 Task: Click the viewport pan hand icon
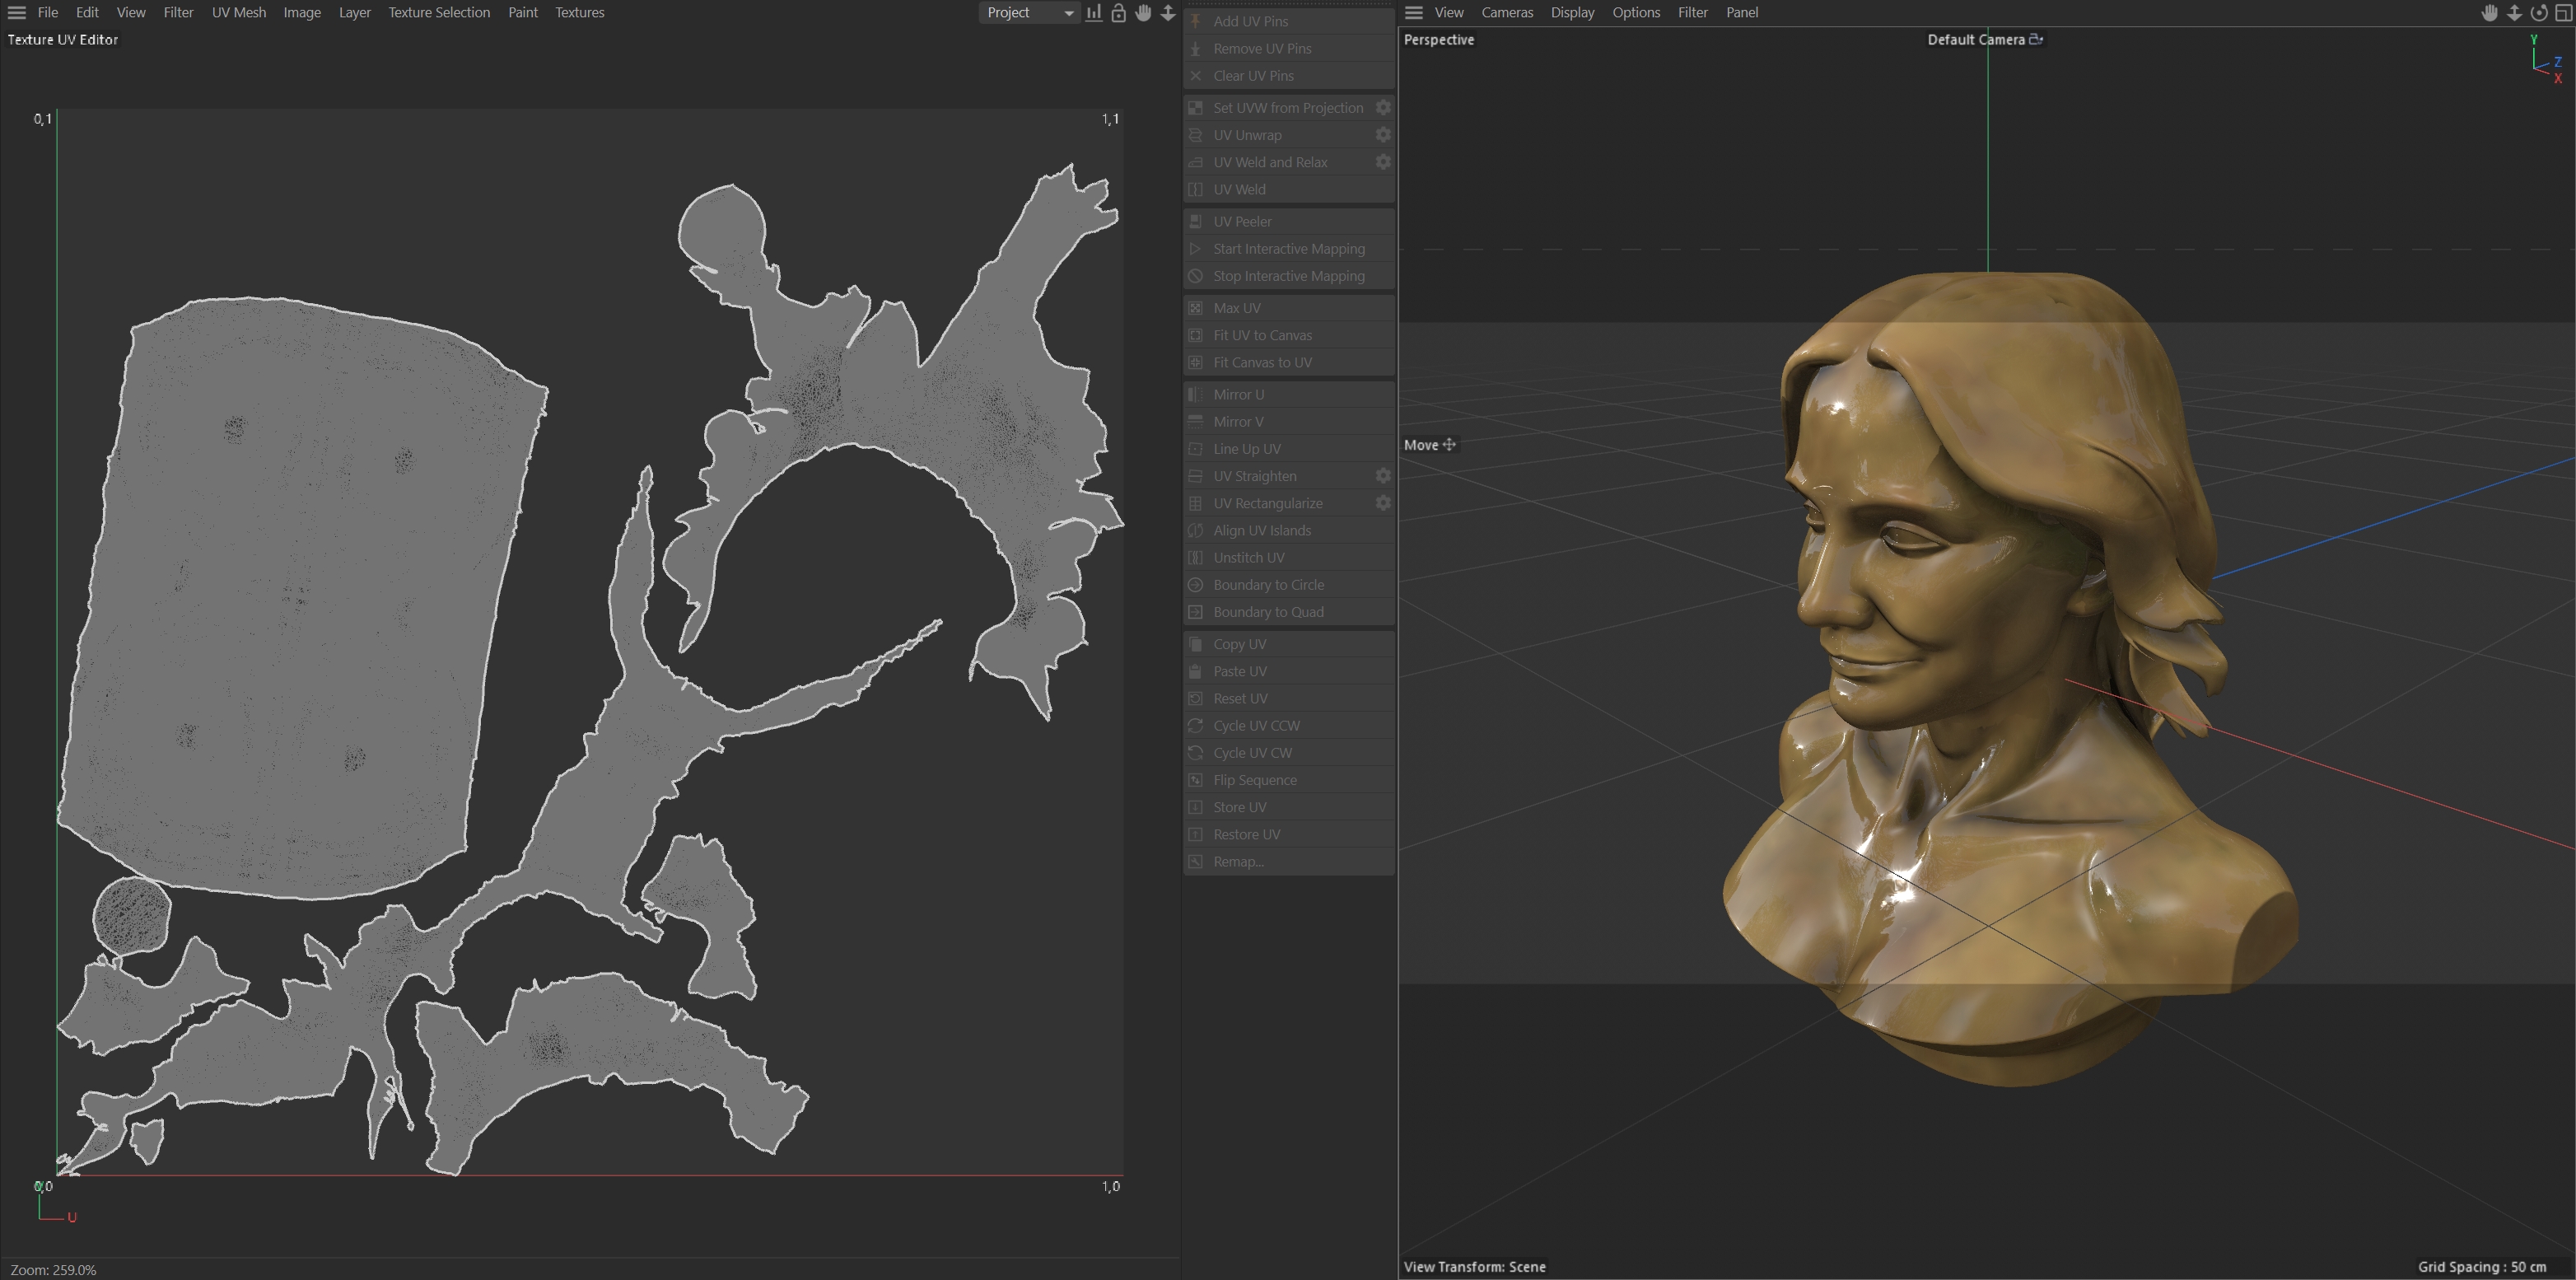click(x=2489, y=13)
